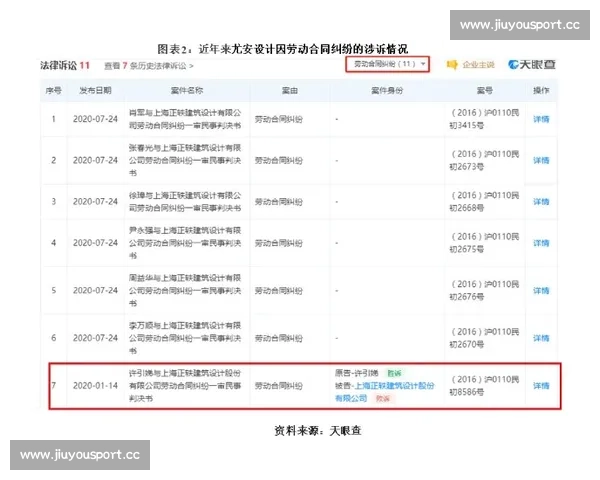The image size is (600, 480).
Task: Click the 肖军 case name in row 1
Action: tap(185, 119)
